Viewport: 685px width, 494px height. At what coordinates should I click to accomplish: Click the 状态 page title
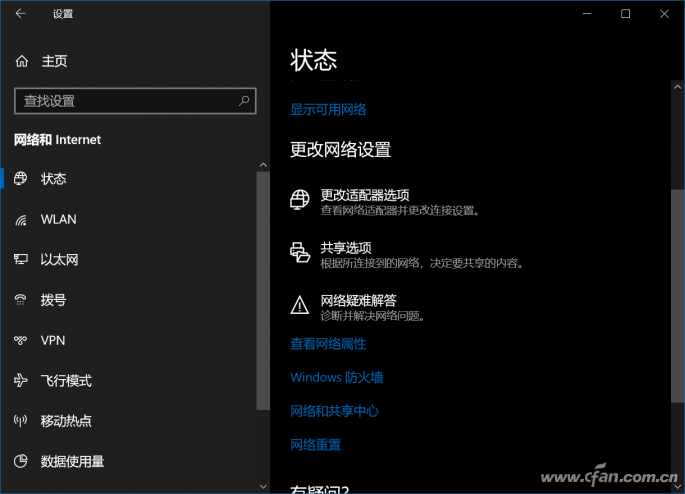click(x=314, y=60)
